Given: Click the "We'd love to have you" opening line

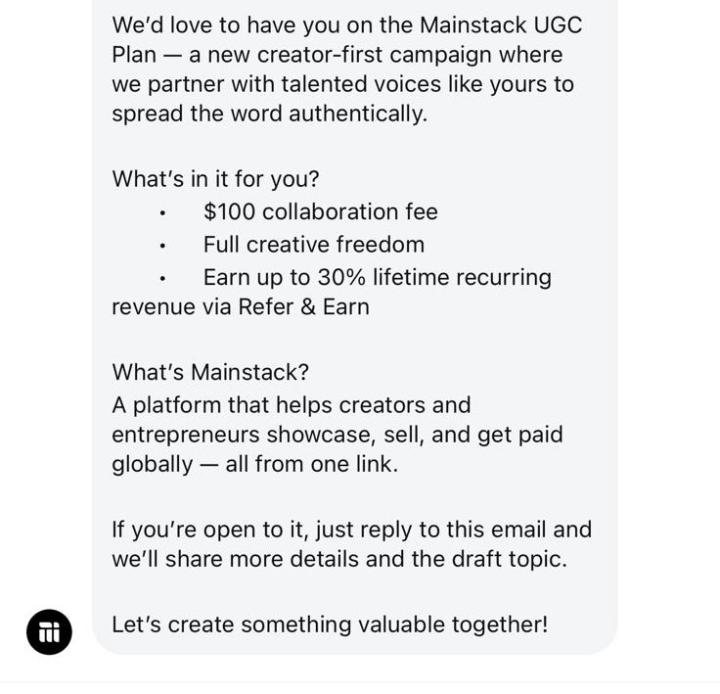Looking at the screenshot, I should click(347, 25).
